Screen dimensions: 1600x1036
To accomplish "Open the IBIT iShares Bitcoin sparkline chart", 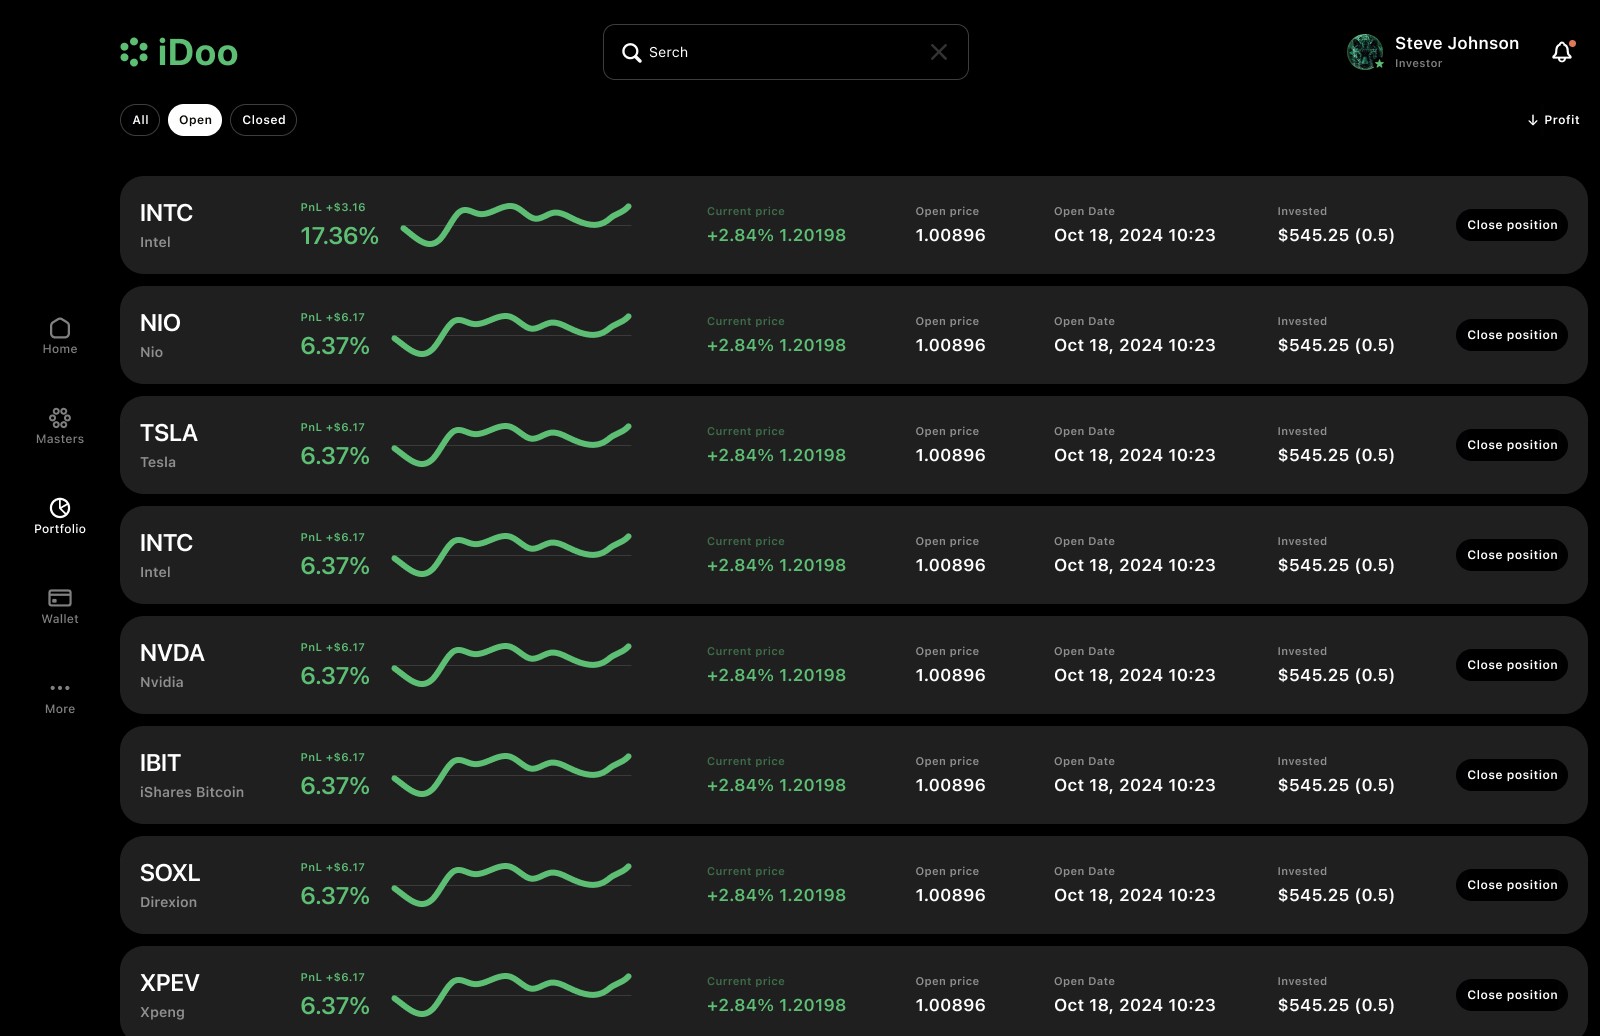I will tap(511, 775).
